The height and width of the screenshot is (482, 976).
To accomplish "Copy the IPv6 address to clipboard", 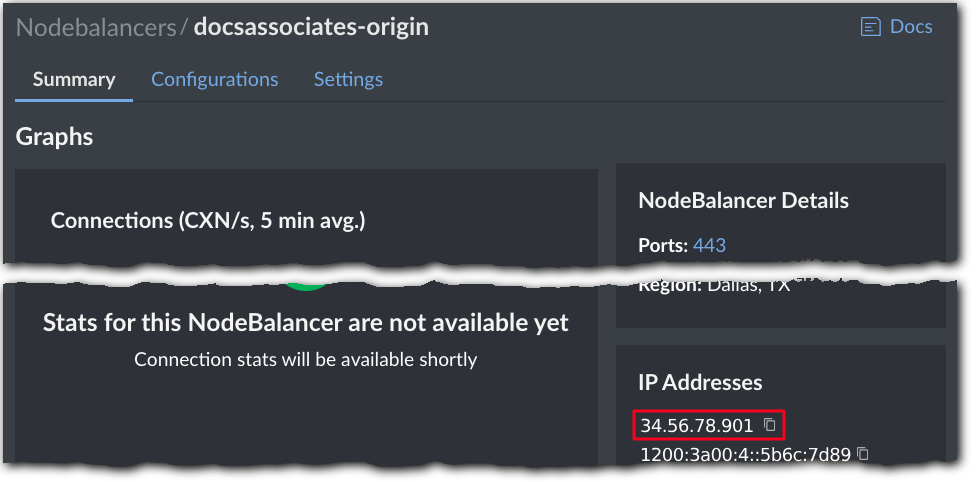I will (863, 454).
